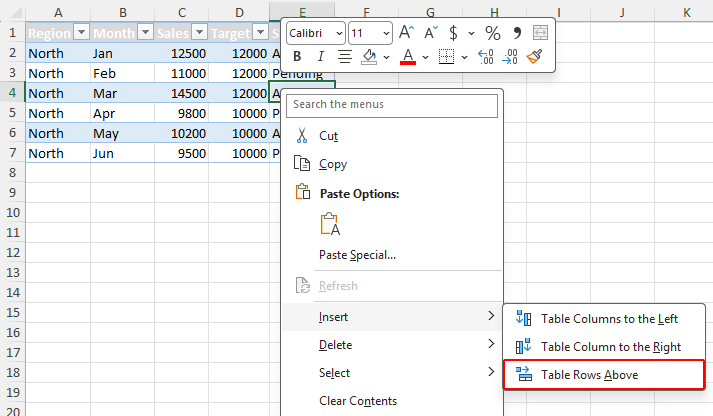Click cell with sales value 11000
Screen dimensions: 713x416
(x=181, y=73)
